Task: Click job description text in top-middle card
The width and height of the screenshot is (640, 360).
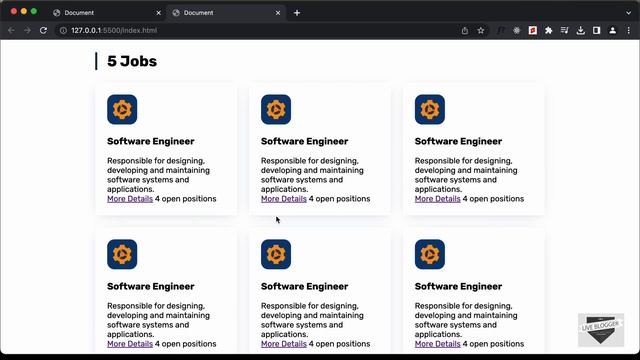Action: [x=312, y=175]
